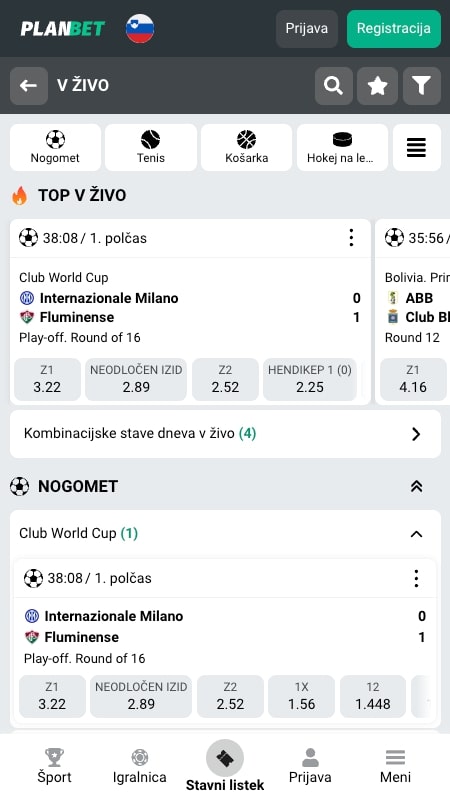Change language via Slovenian flag icon
The width and height of the screenshot is (450, 800).
click(x=140, y=29)
